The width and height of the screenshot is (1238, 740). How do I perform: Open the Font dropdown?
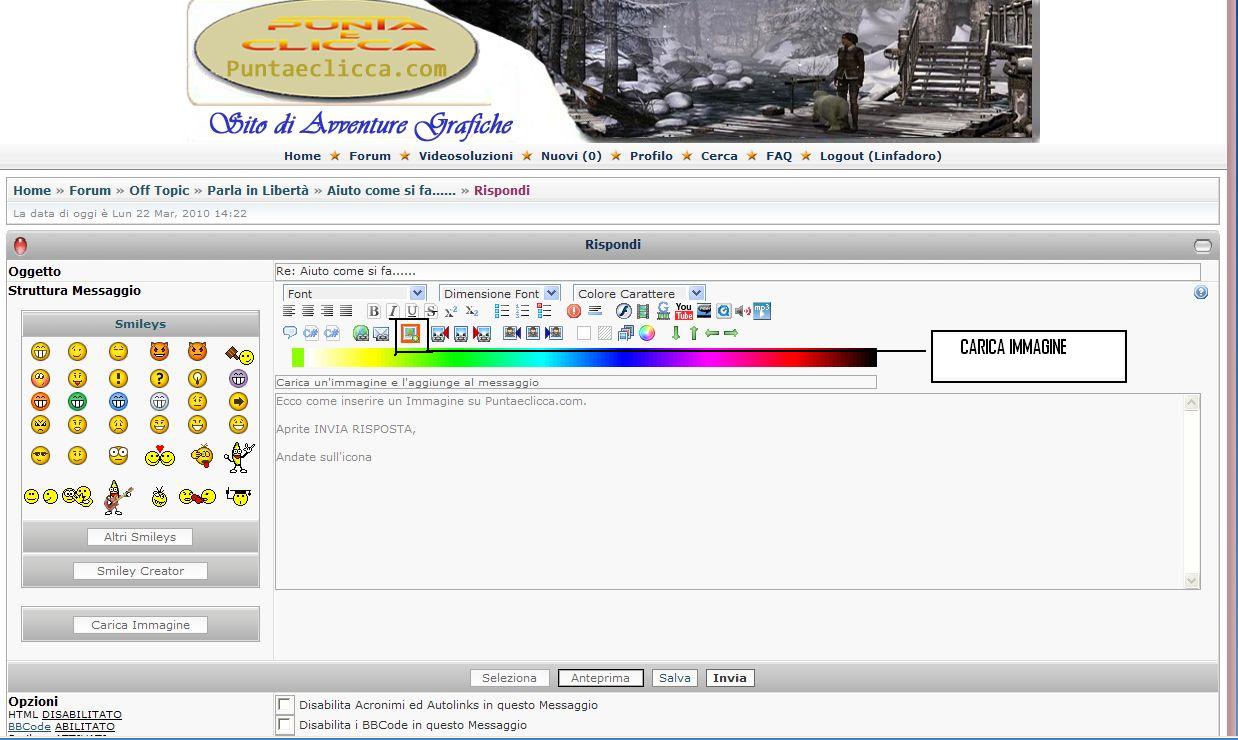(x=355, y=293)
